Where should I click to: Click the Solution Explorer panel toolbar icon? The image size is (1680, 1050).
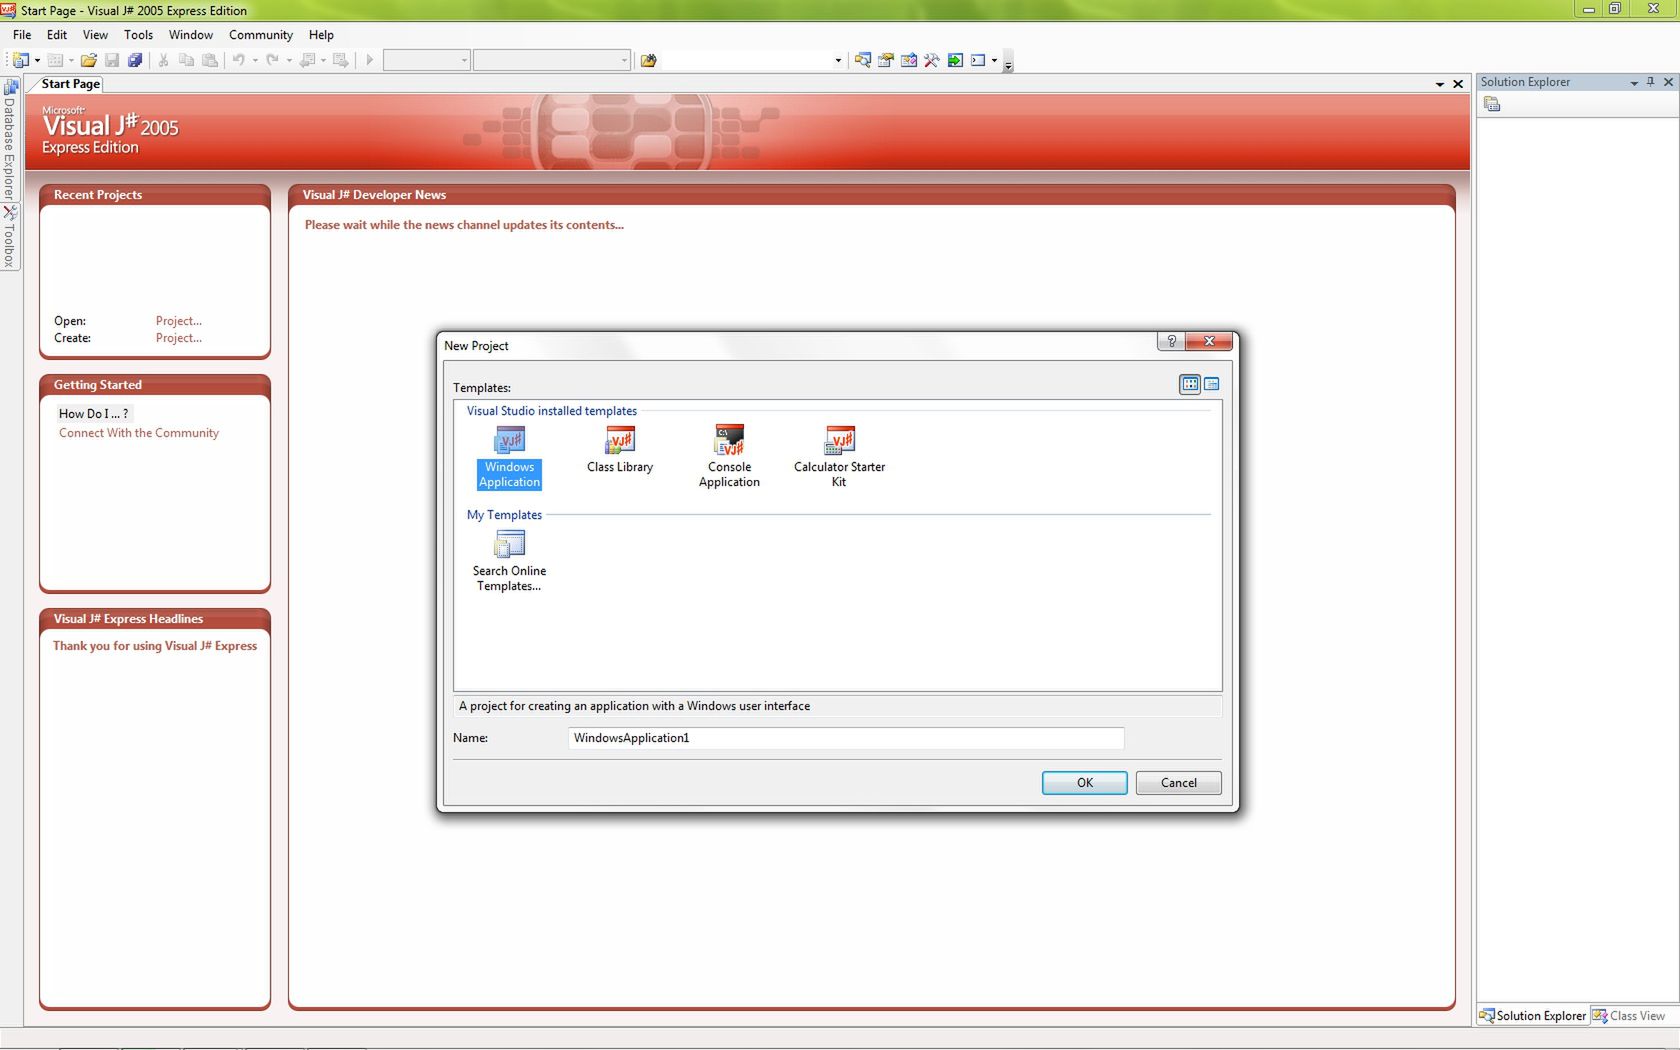click(1492, 105)
